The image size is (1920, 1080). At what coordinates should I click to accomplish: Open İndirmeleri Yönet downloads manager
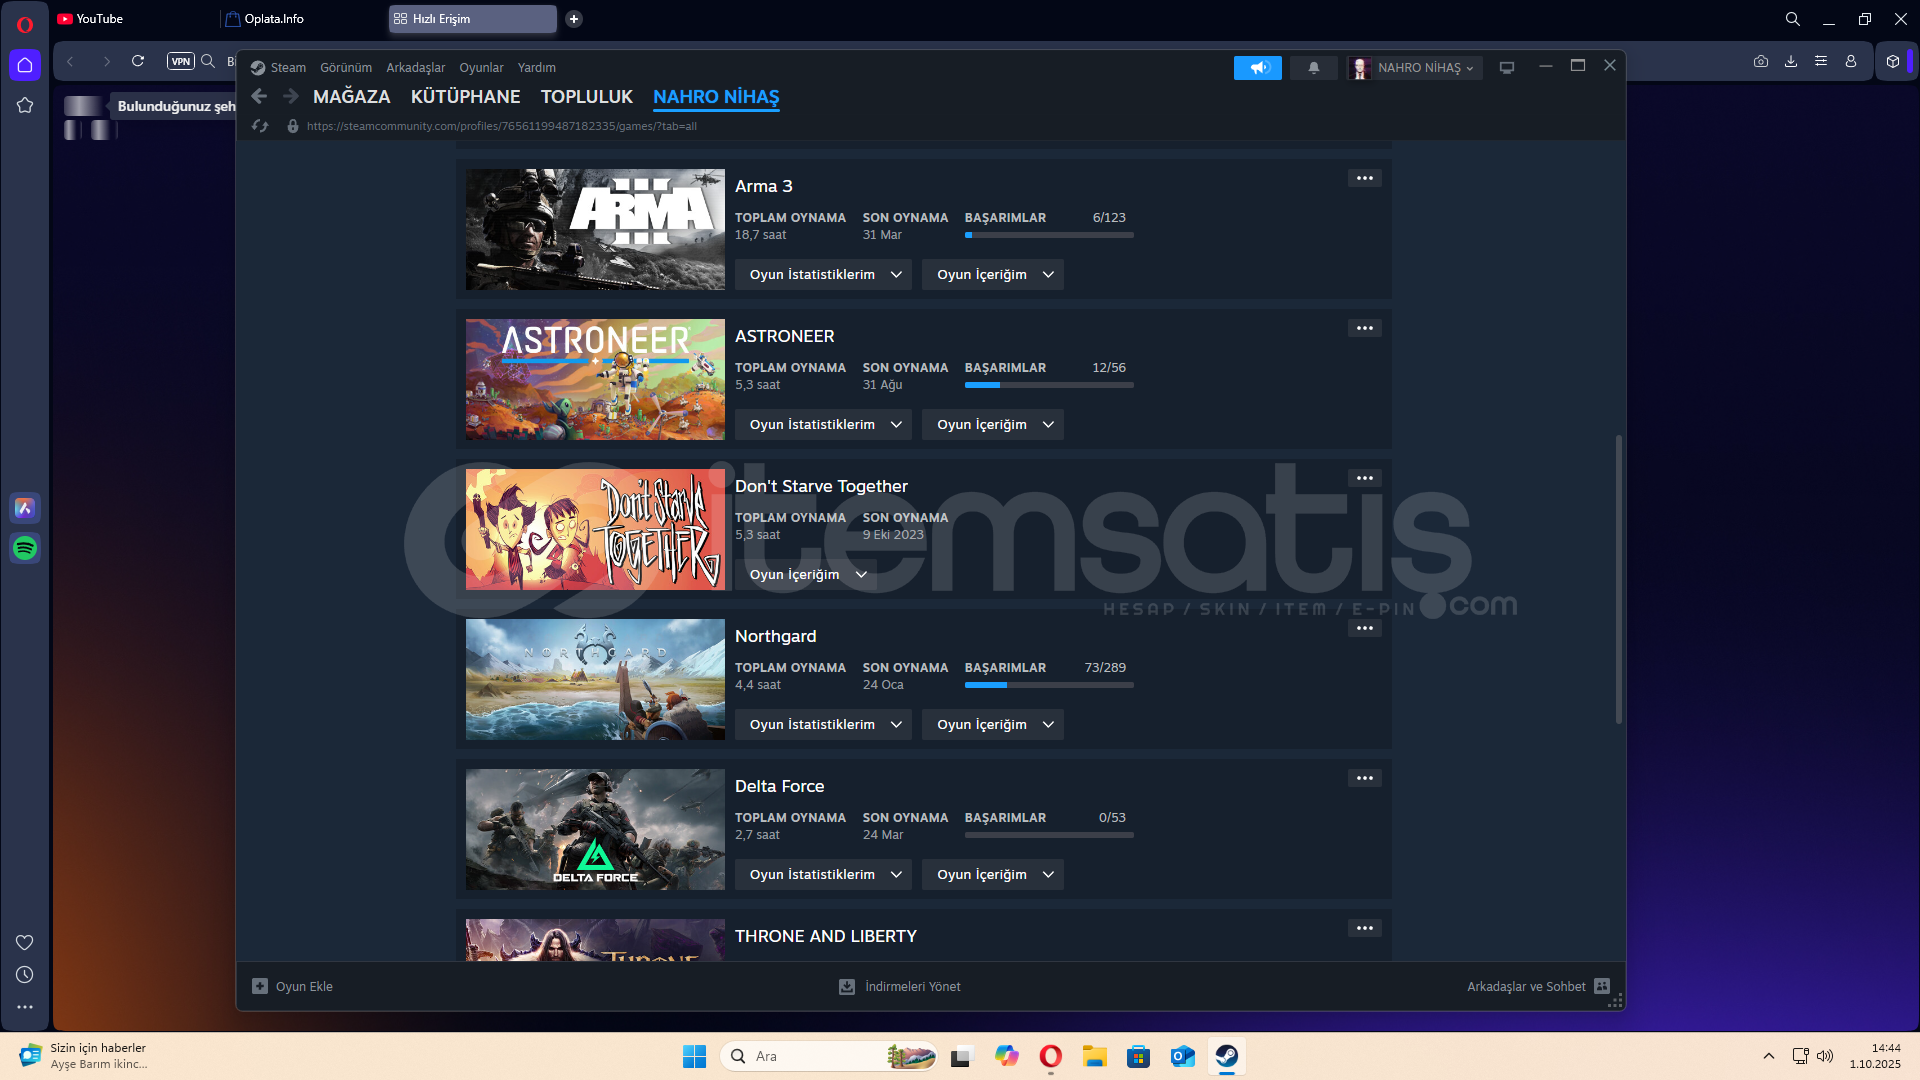tap(900, 986)
